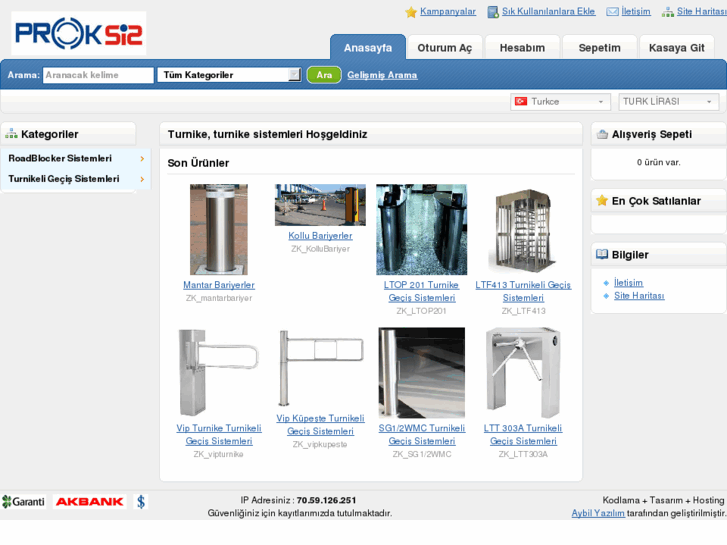Click the shopping basket icon
Image resolution: width=727 pixels, height=545 pixels.
coord(602,135)
